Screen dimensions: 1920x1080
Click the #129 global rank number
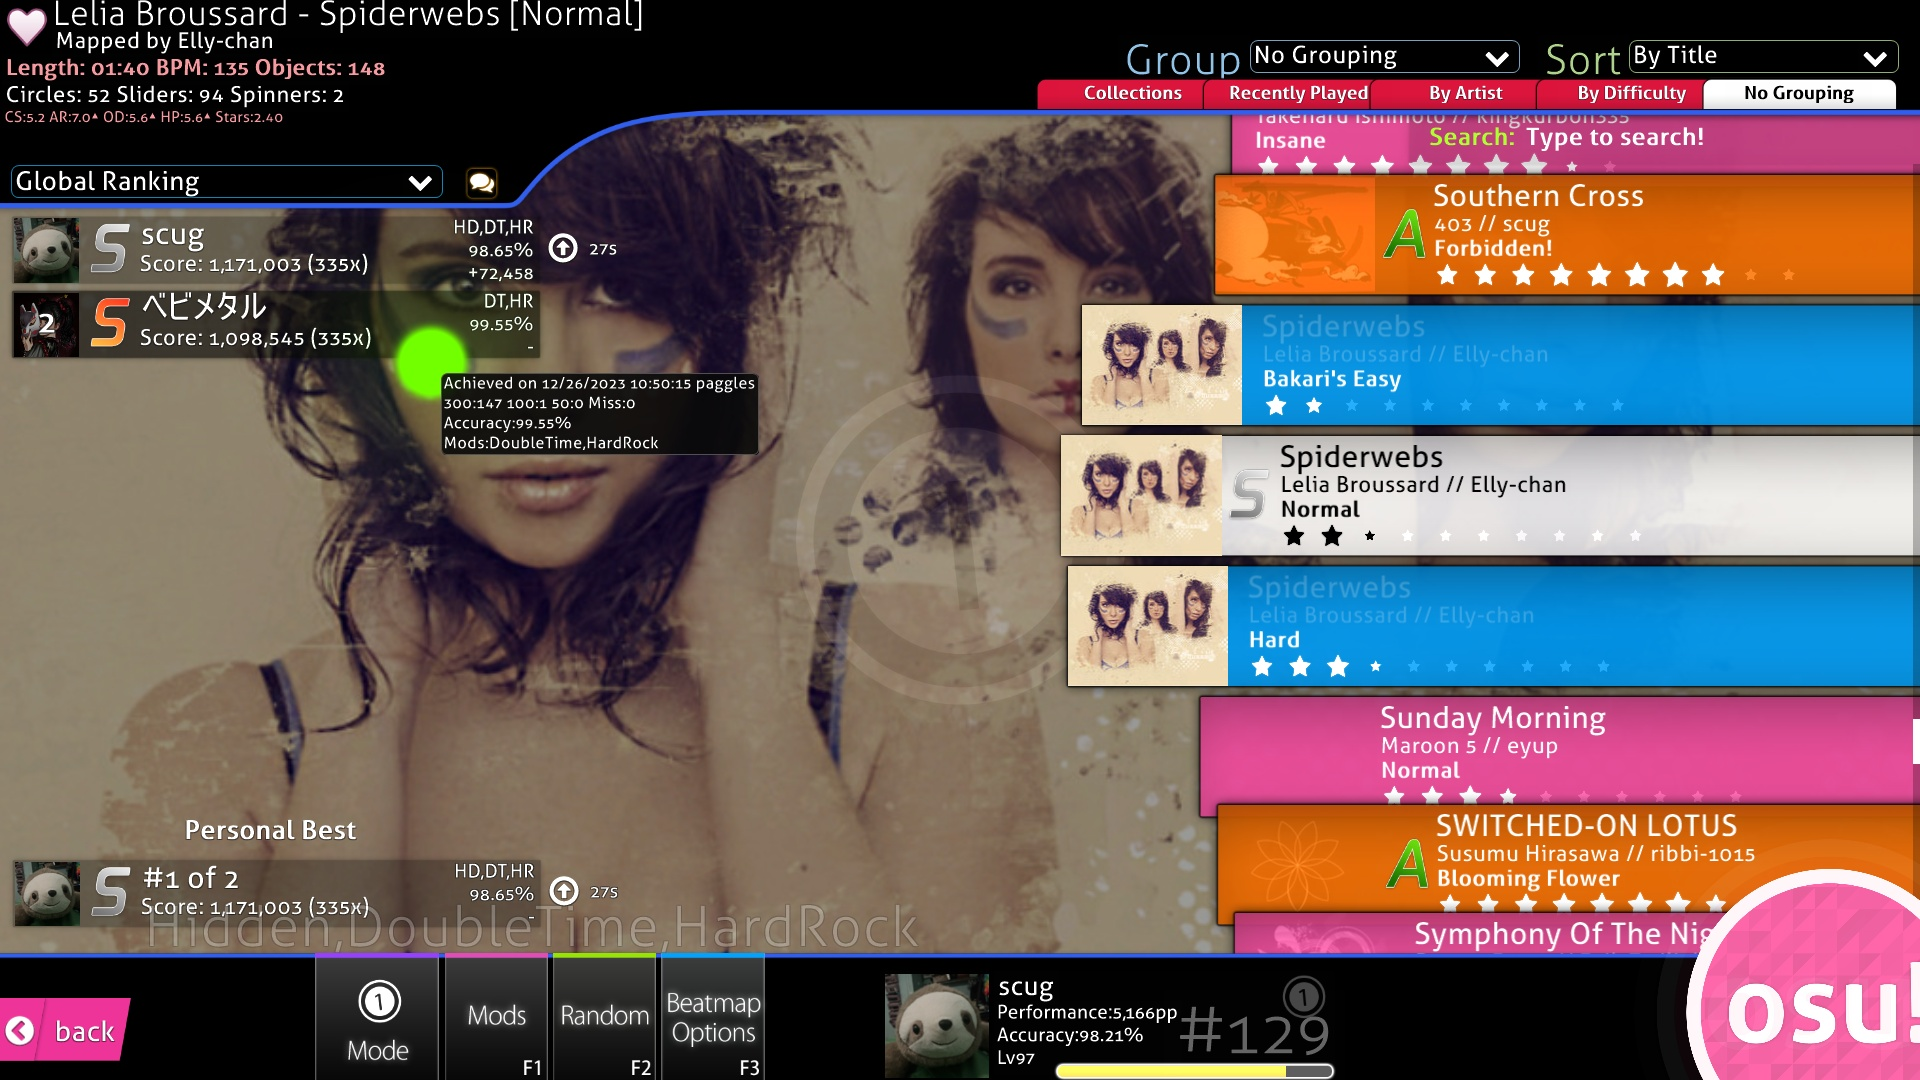pyautogui.click(x=1255, y=1033)
